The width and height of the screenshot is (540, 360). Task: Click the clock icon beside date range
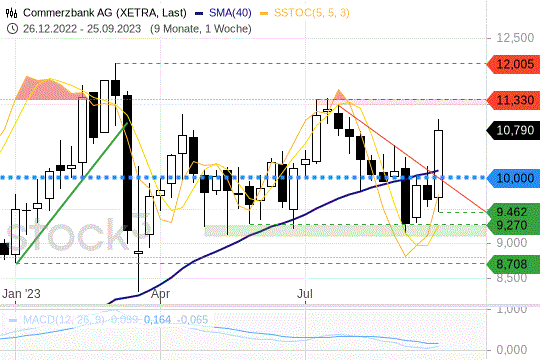tap(12, 29)
